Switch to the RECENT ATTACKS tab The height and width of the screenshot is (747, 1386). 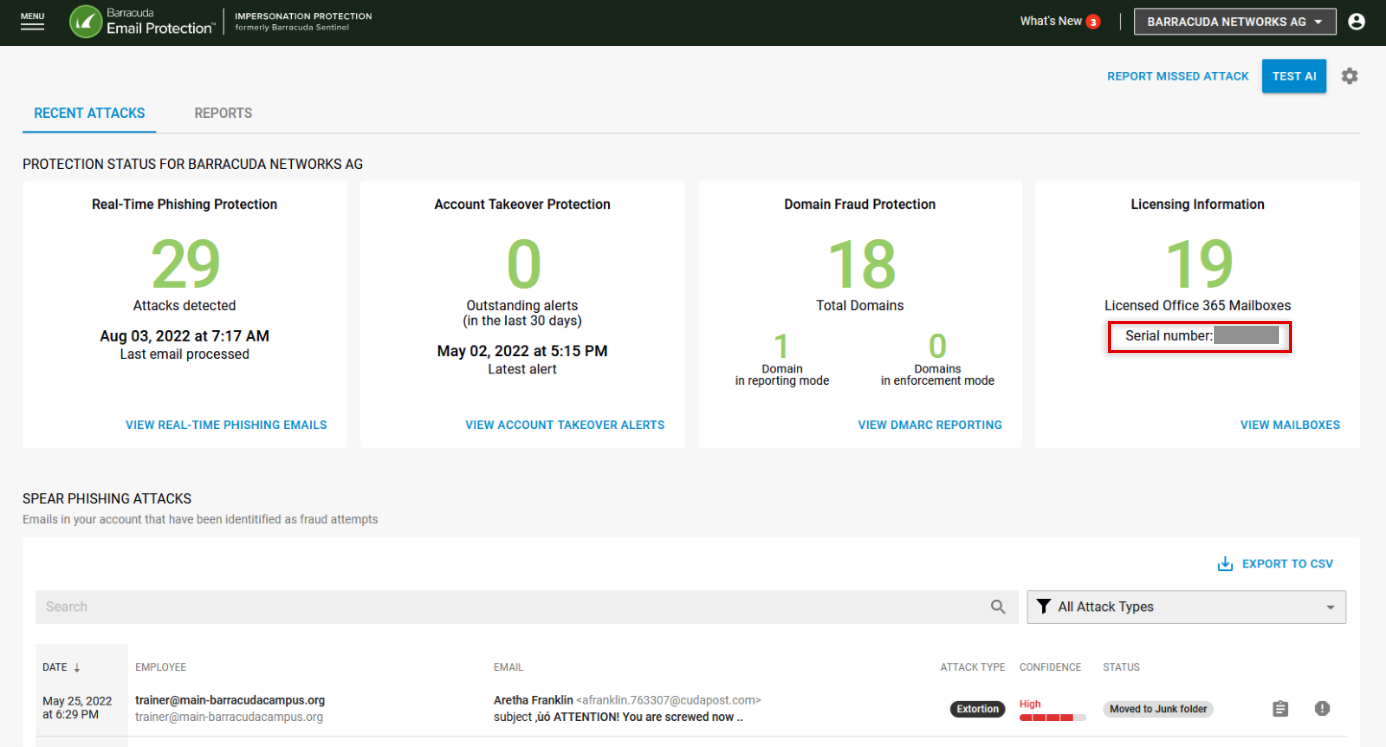[89, 113]
